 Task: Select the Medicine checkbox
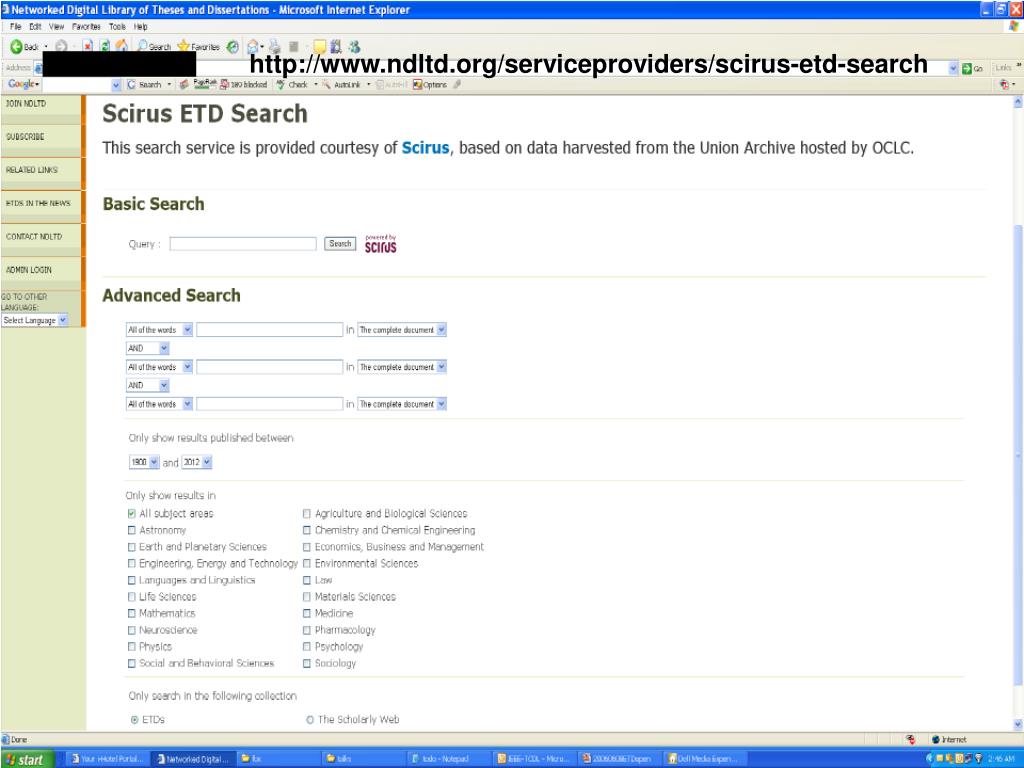coord(307,614)
